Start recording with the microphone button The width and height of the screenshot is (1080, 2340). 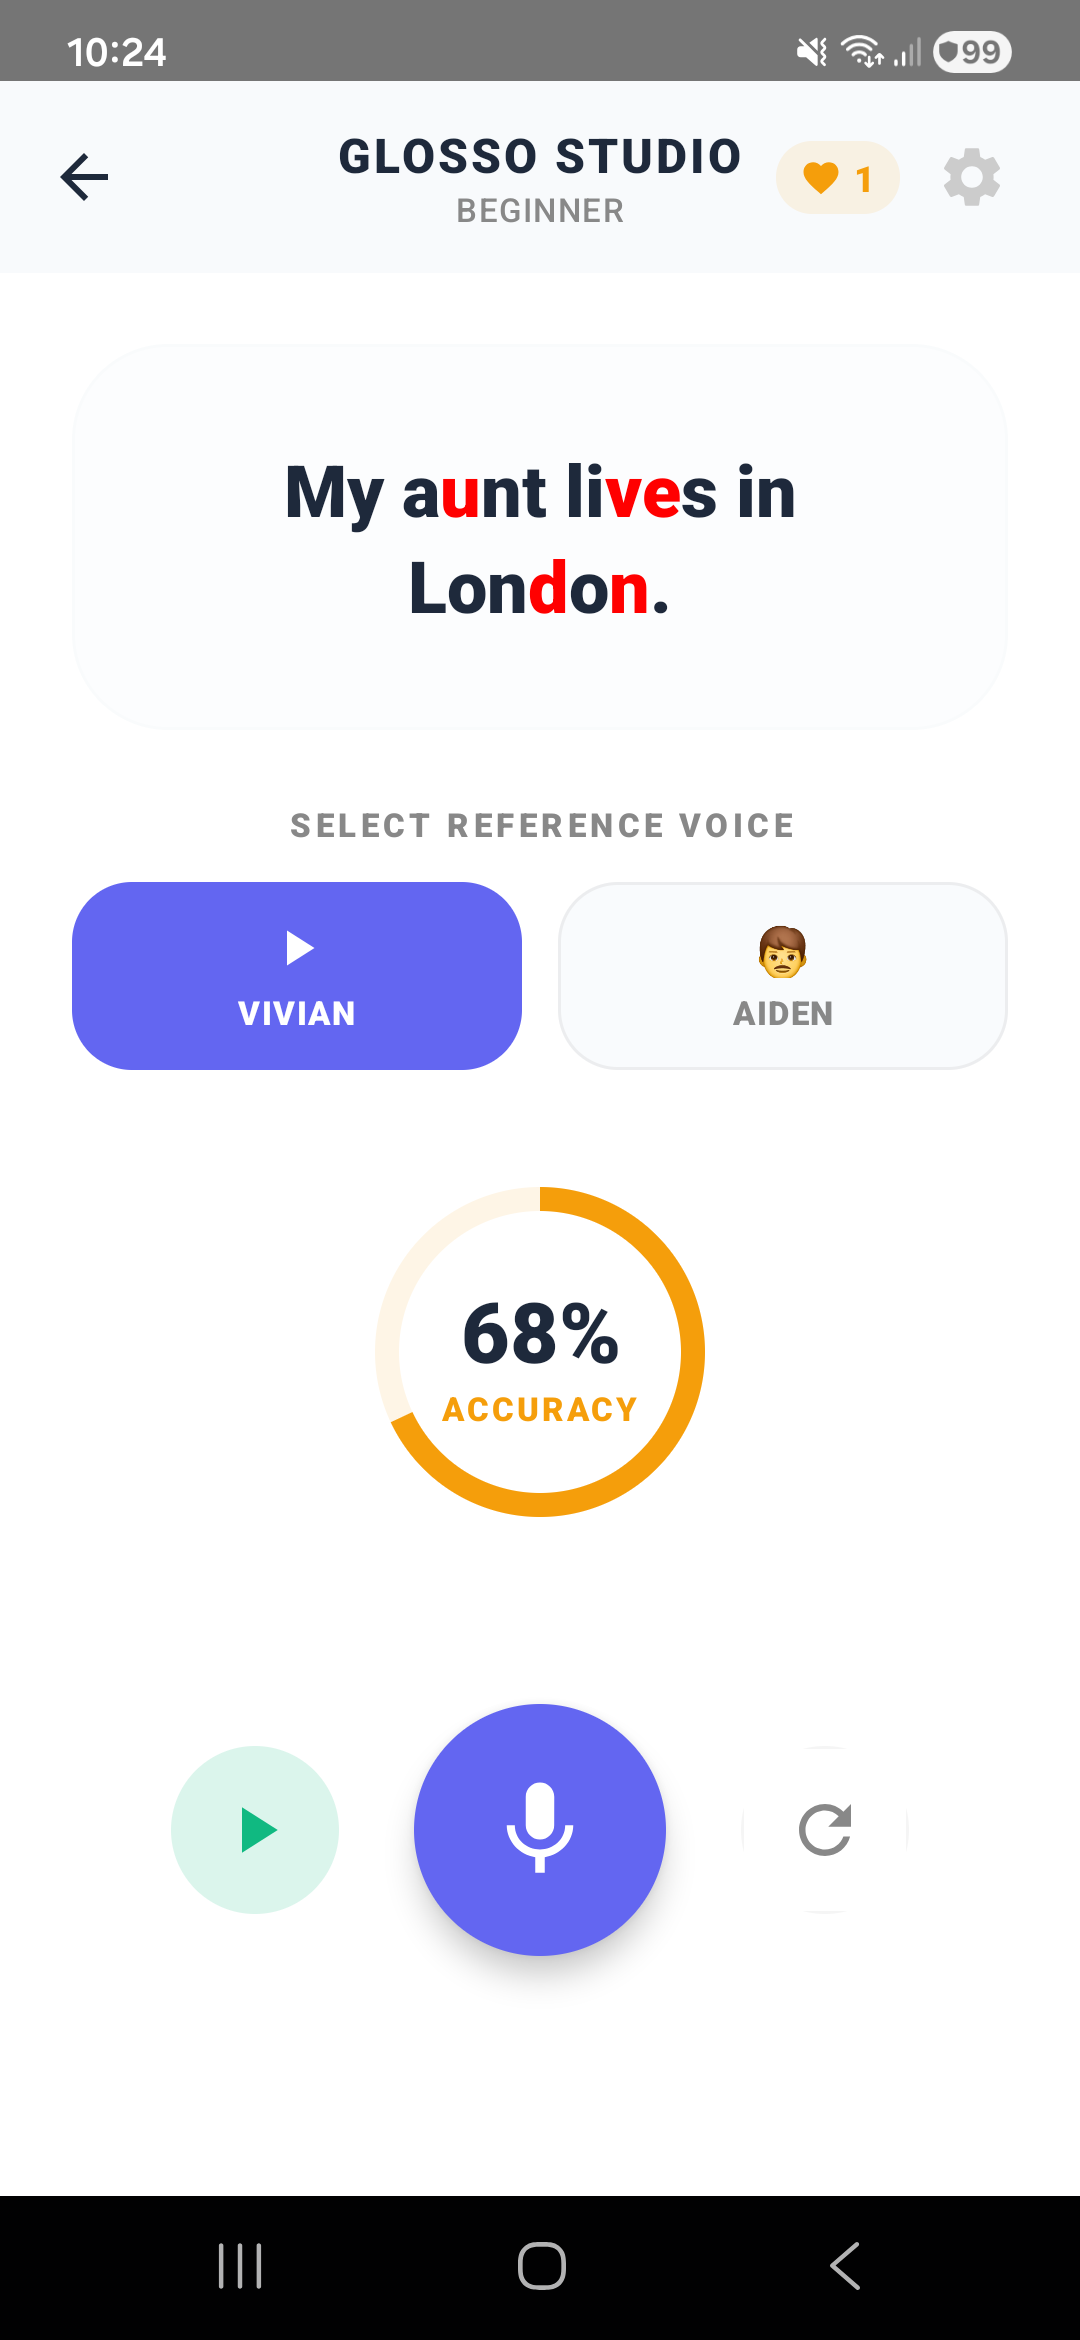point(540,1829)
